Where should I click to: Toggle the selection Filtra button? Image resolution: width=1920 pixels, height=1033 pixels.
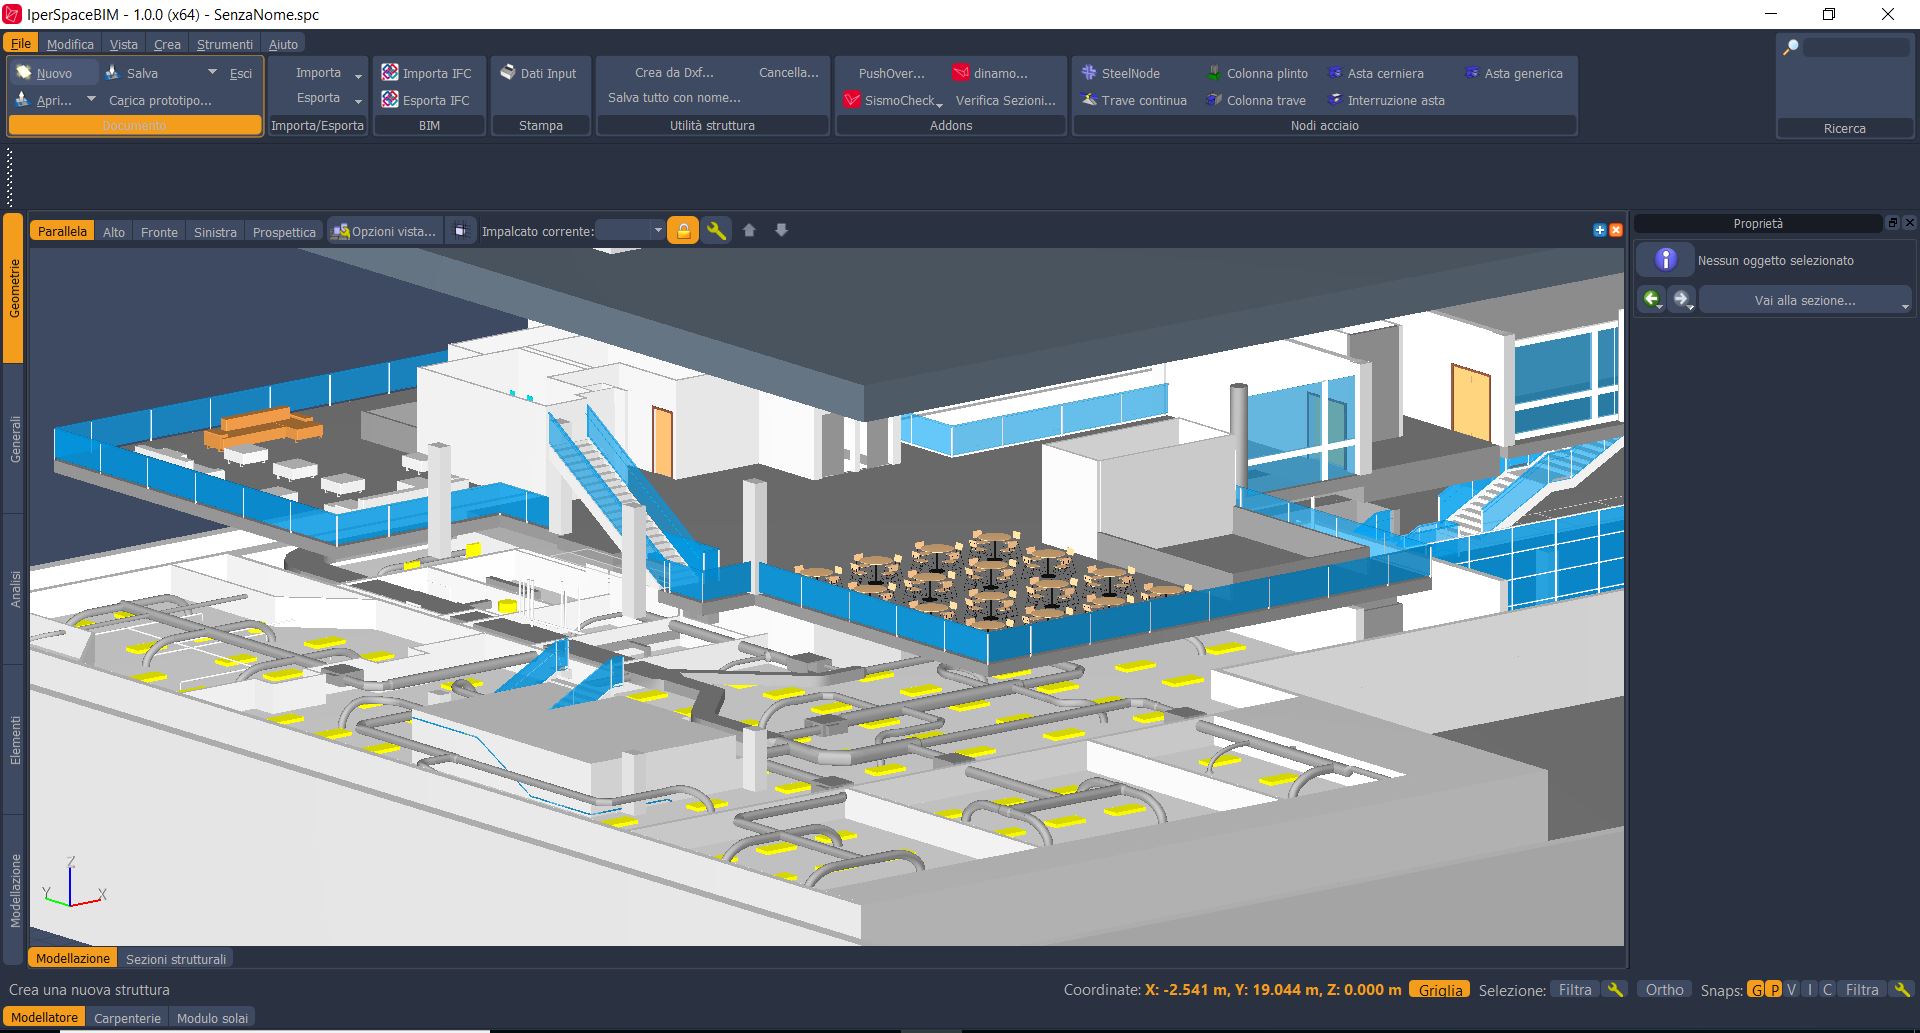click(x=1575, y=989)
